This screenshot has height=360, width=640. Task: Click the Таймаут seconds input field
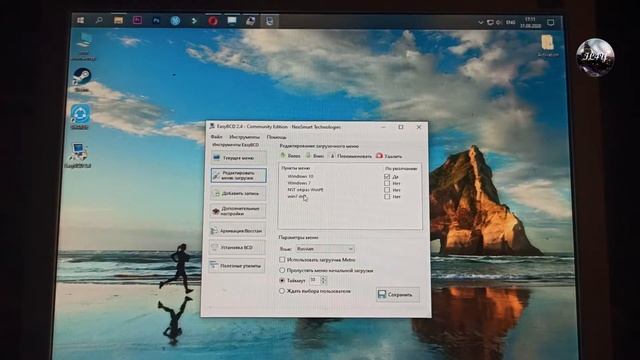pyautogui.click(x=314, y=280)
